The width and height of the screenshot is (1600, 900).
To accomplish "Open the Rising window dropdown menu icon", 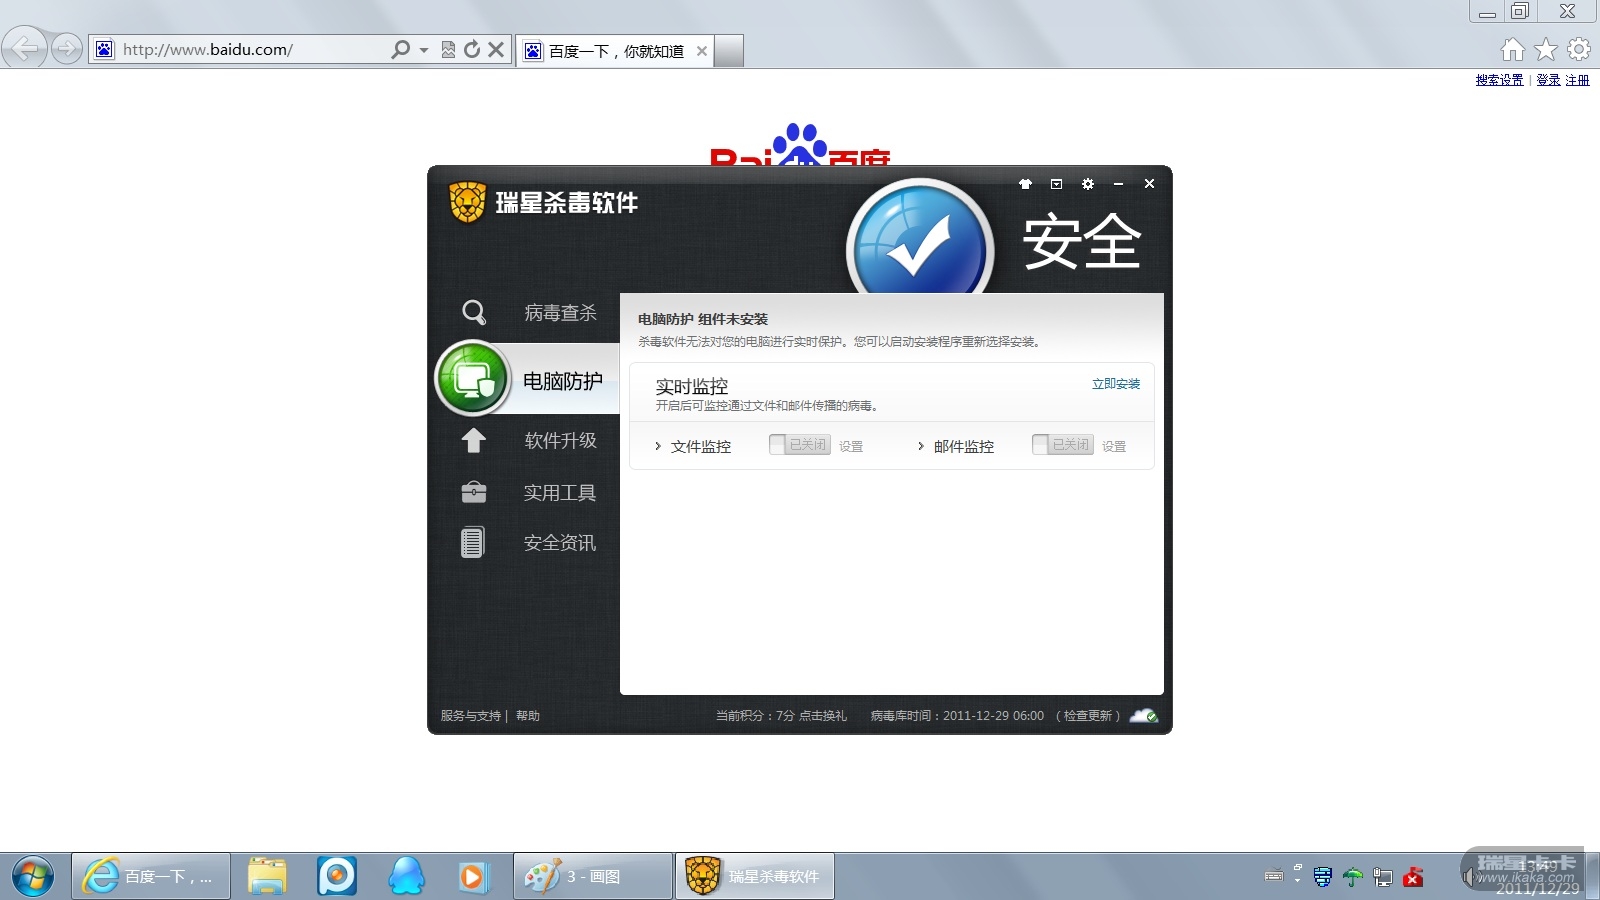I will pos(1056,184).
